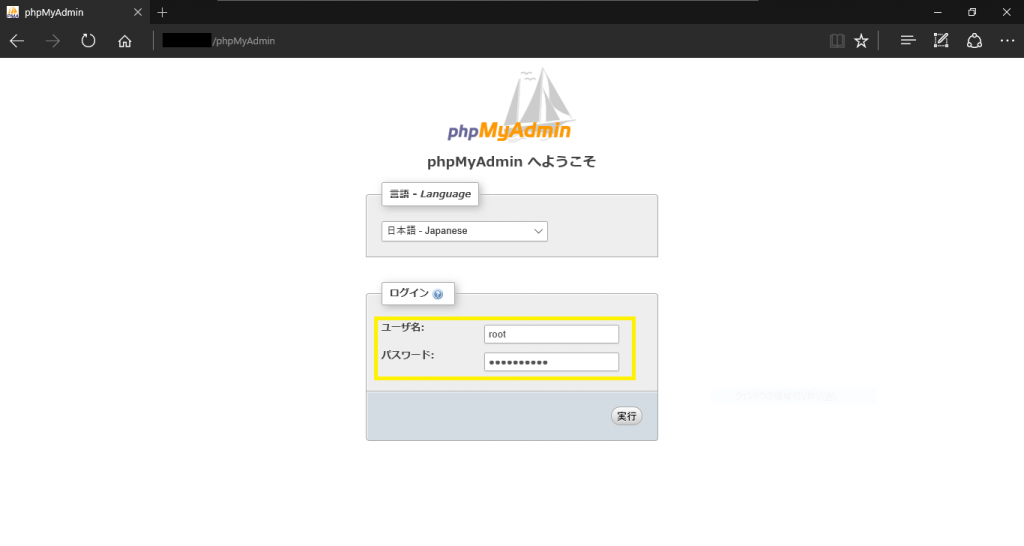Viewport: 1024px width, 546px height.
Task: Click the browser Back arrow
Action: click(x=17, y=40)
